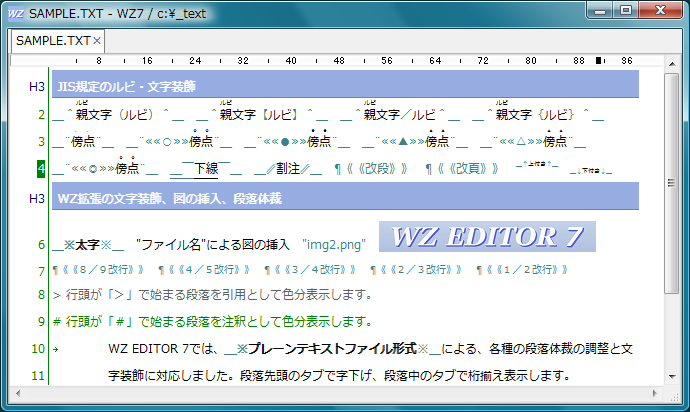Click the '《《改頁》》' marker
Viewport: 690px width, 412px height.
pos(468,169)
